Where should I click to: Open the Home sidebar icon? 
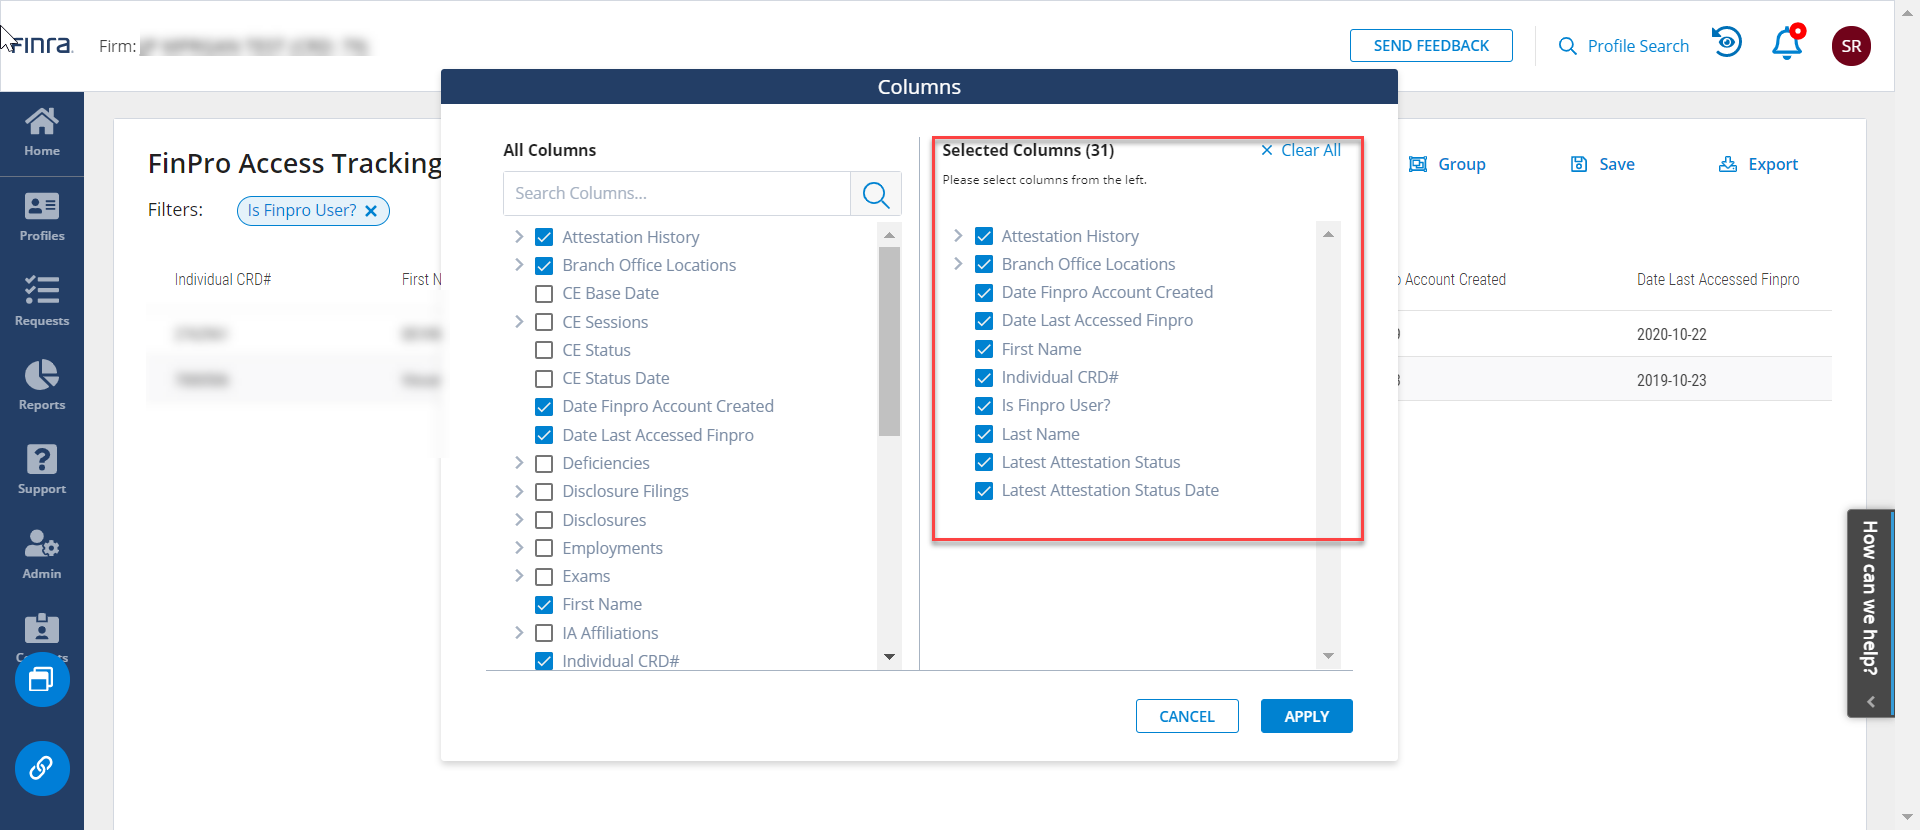click(42, 132)
